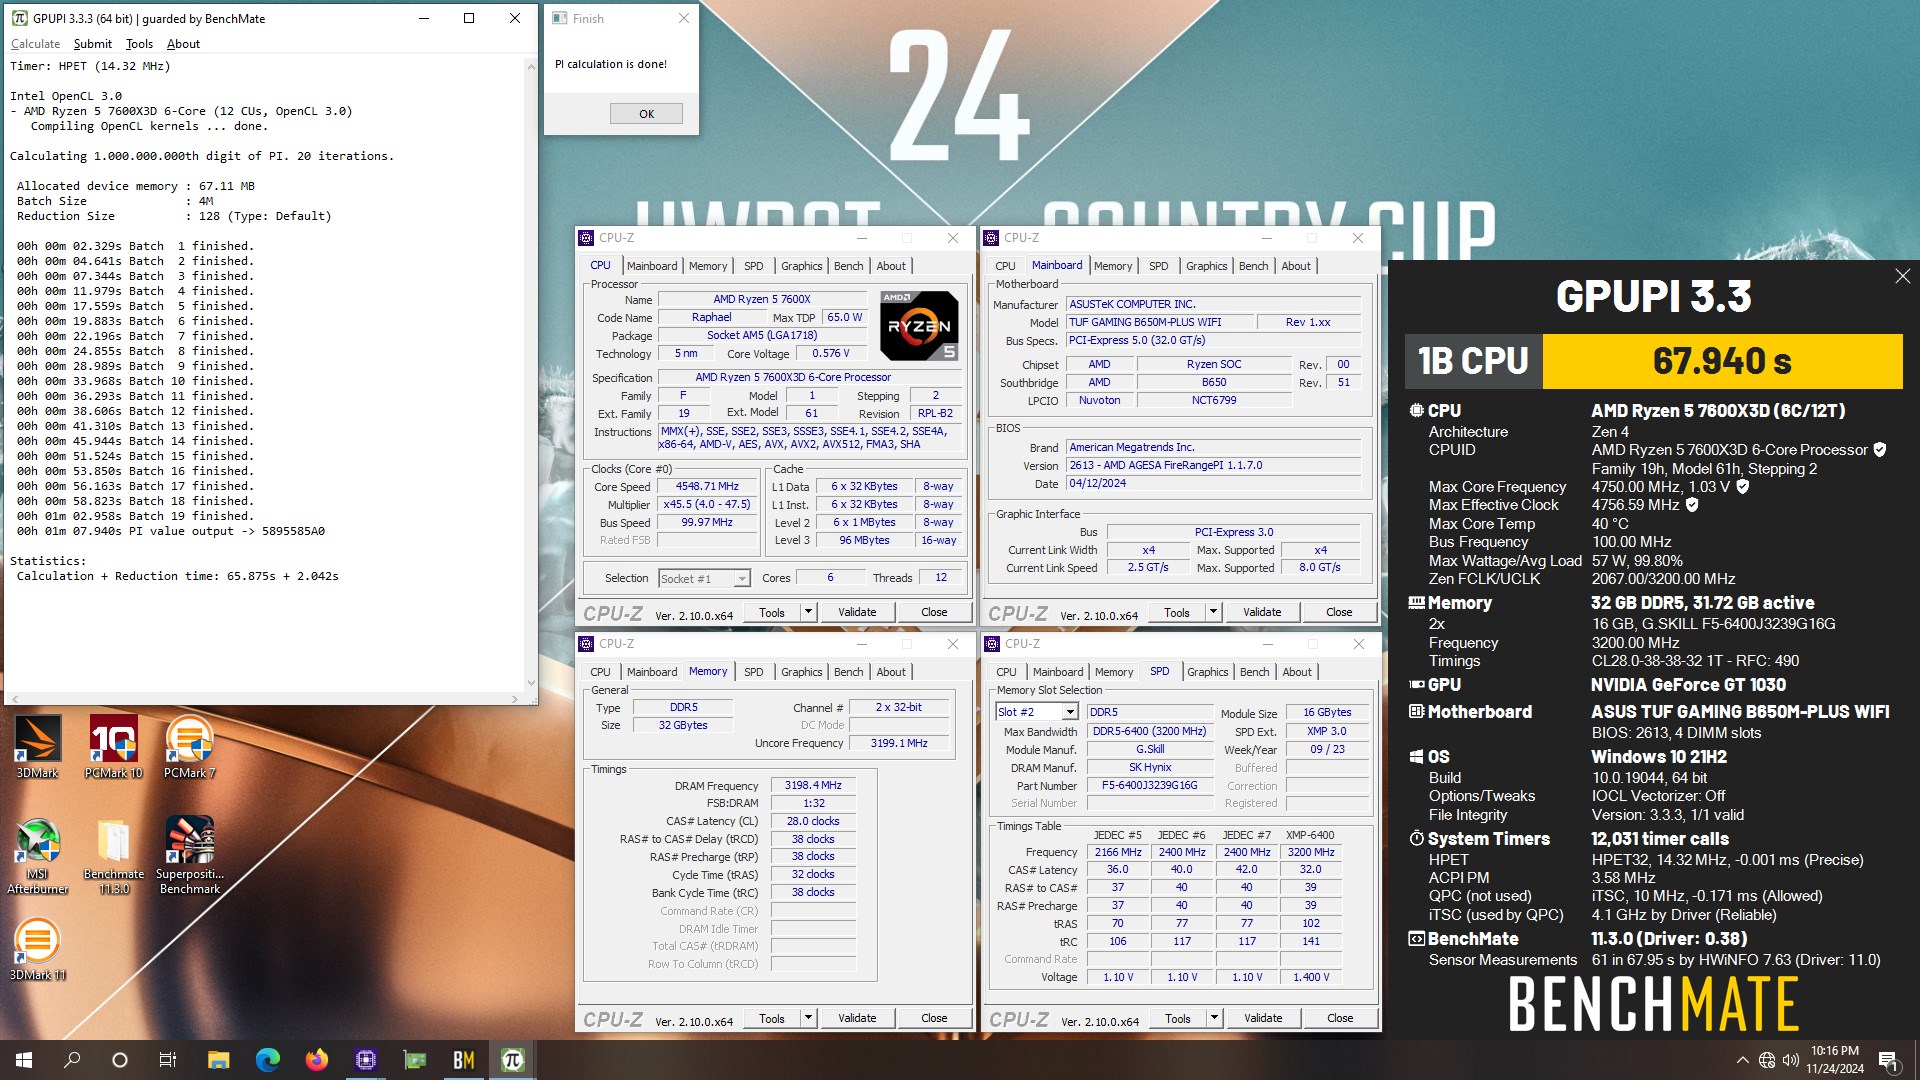The width and height of the screenshot is (1920, 1080).
Task: Click Tools button in Memory window
Action: (x=772, y=1018)
